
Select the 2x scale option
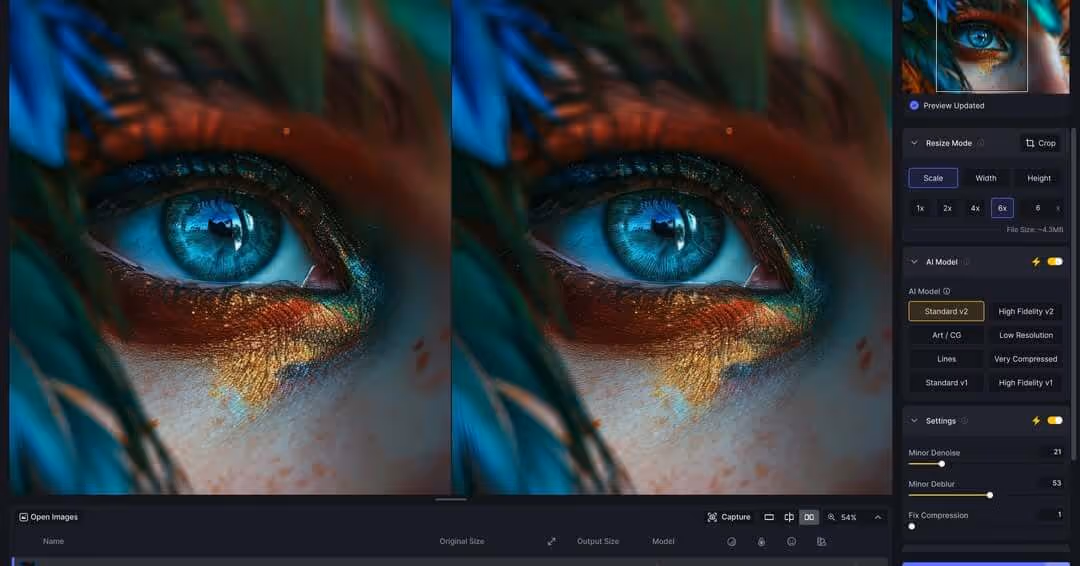point(948,208)
